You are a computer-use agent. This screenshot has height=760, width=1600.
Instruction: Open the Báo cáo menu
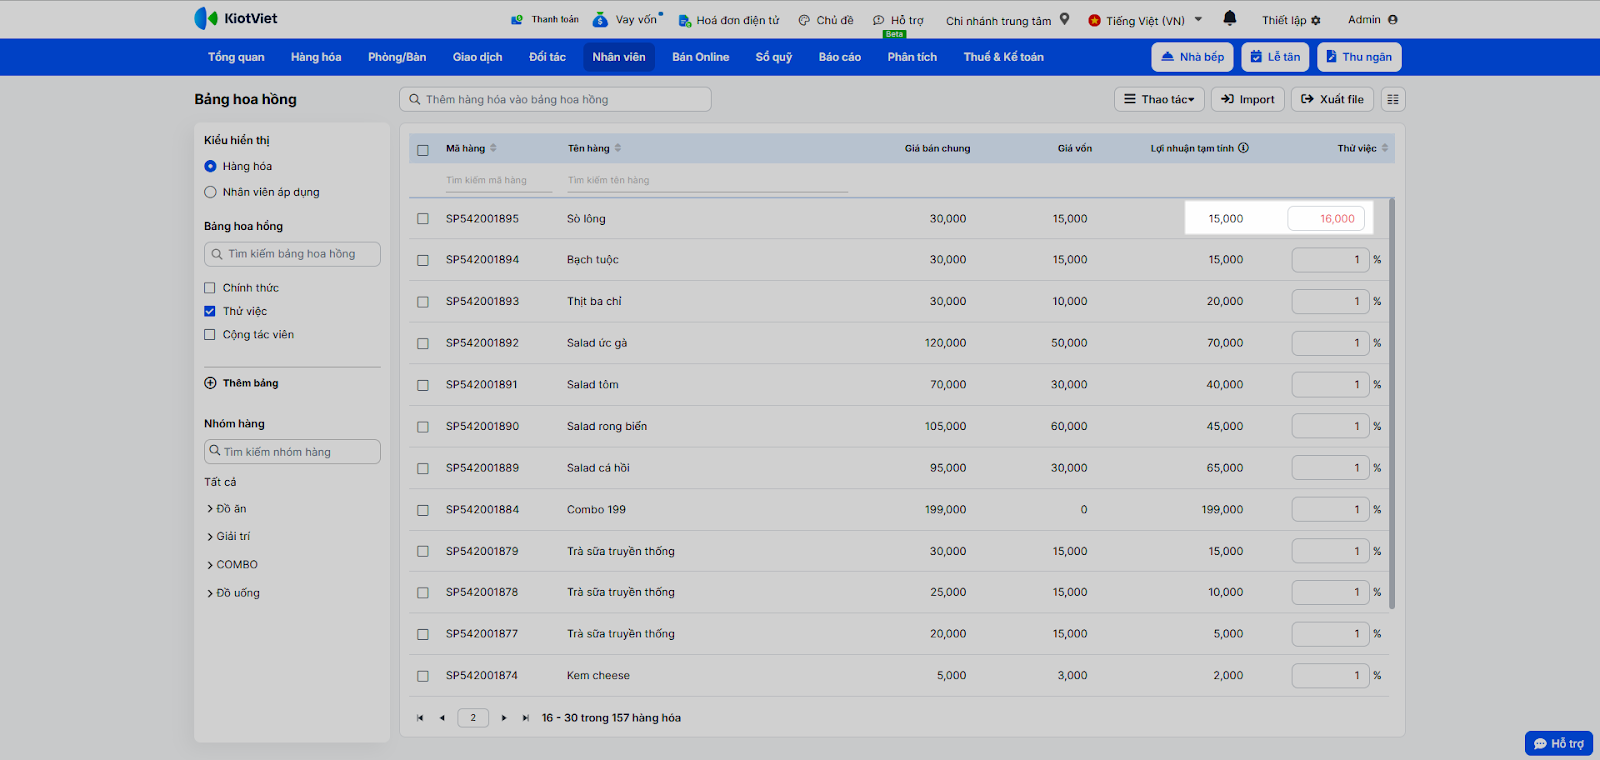click(x=839, y=57)
